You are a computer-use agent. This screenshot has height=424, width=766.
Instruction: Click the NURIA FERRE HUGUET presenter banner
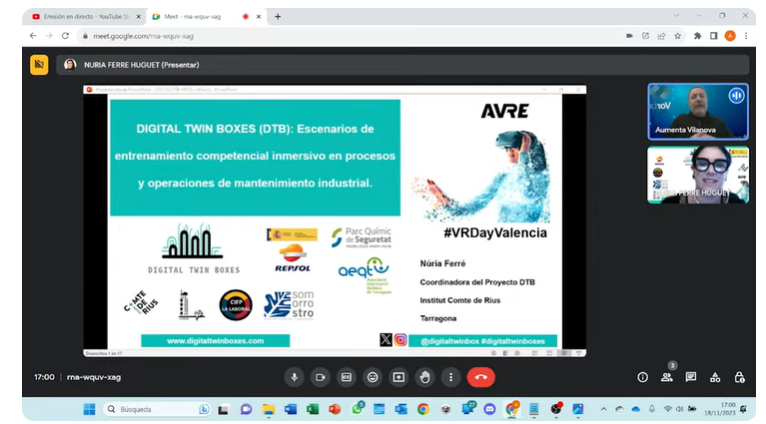coord(403,65)
